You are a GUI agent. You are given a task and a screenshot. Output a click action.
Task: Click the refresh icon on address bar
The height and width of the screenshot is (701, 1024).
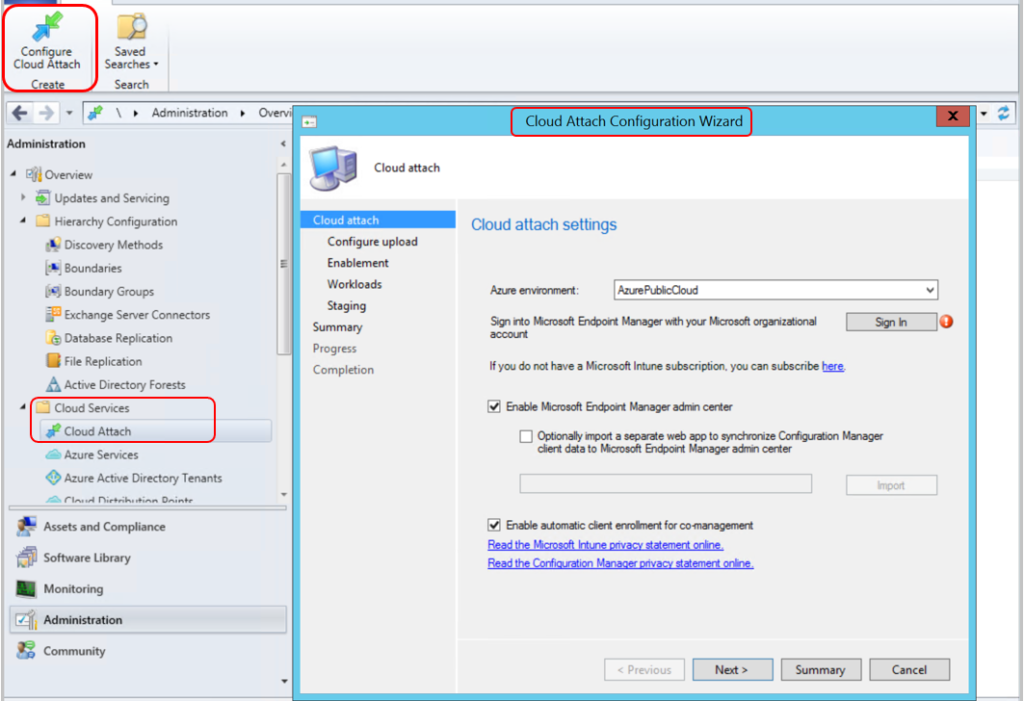[1003, 113]
